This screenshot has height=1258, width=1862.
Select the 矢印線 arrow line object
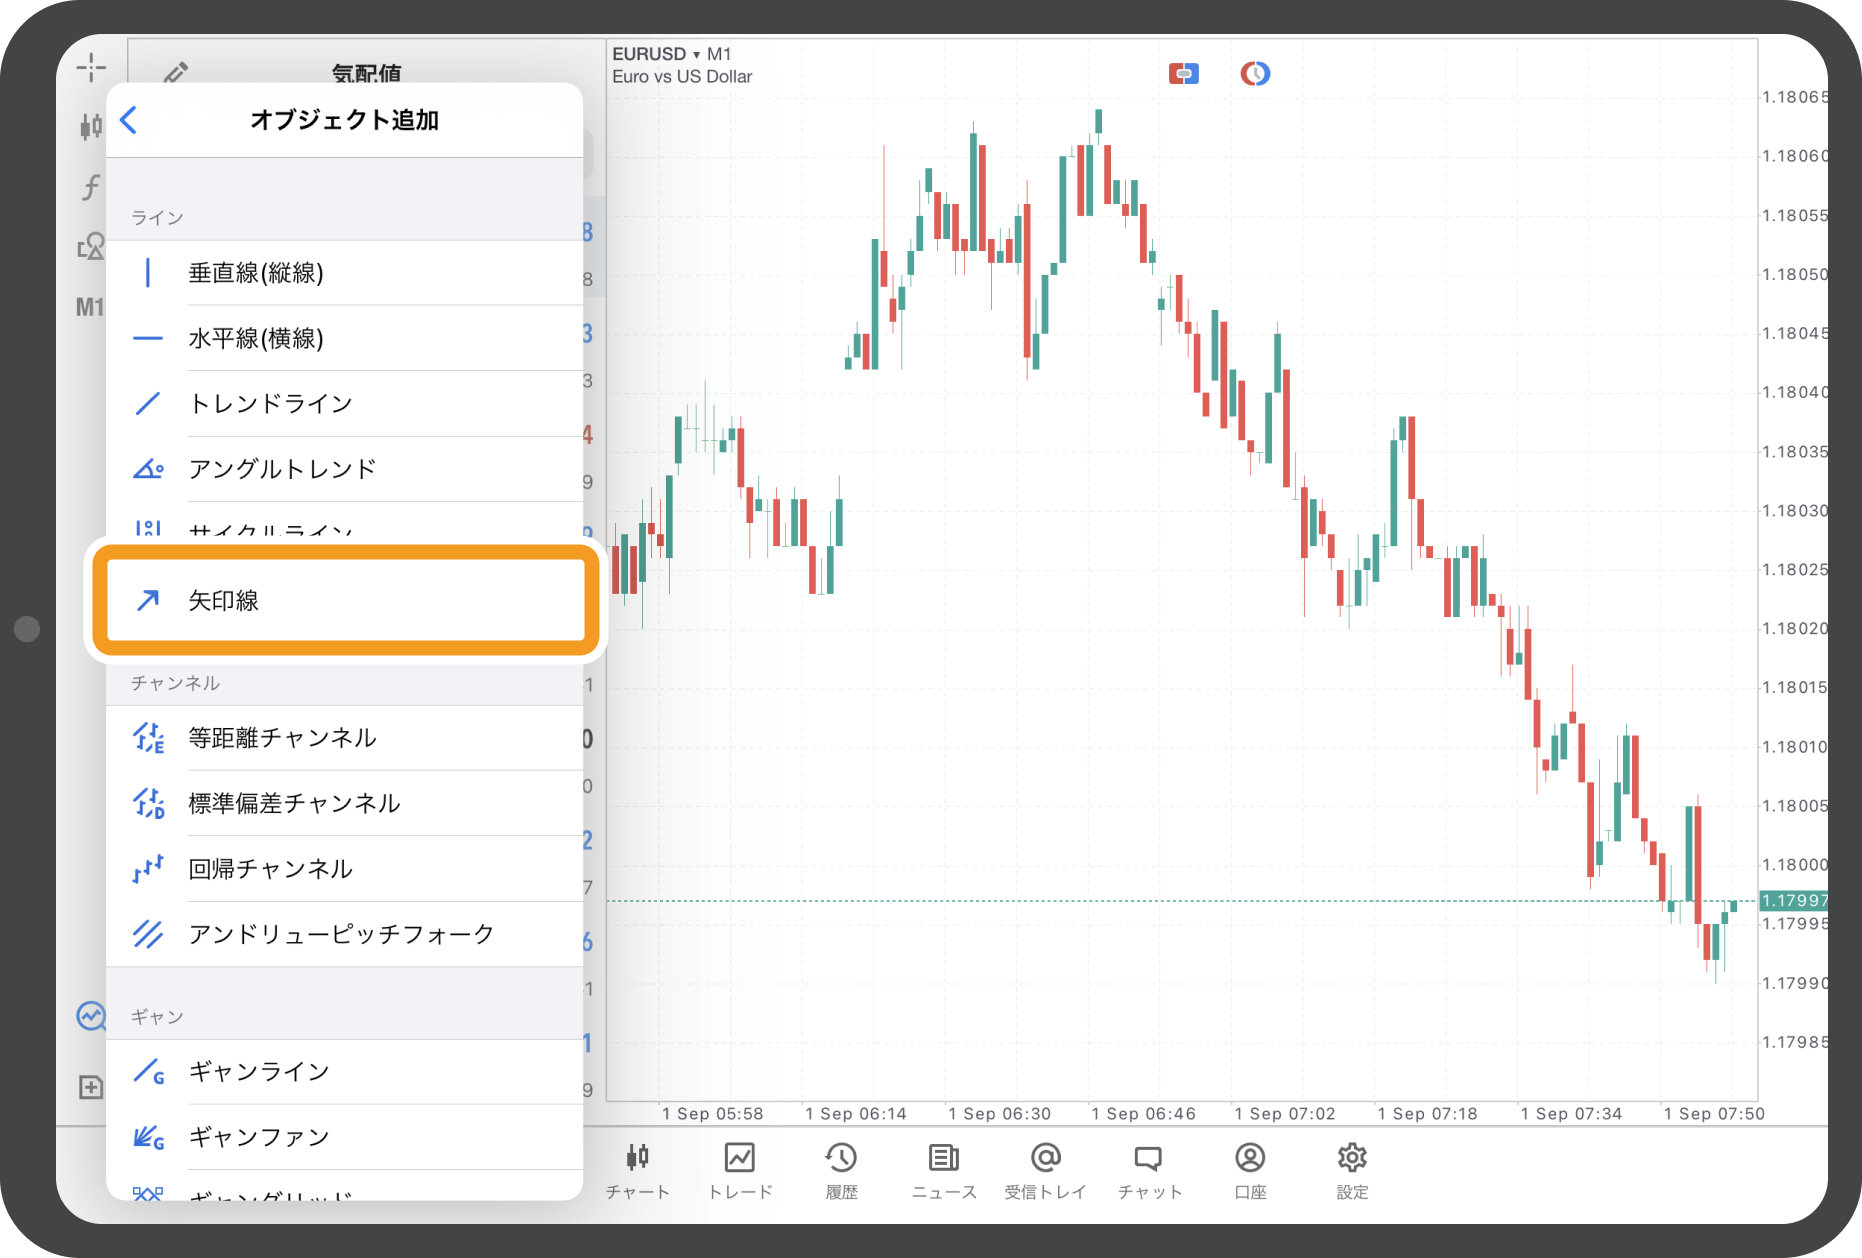tap(345, 600)
